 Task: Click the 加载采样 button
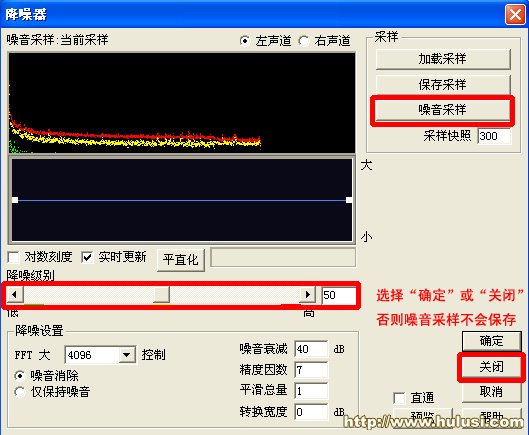click(443, 59)
